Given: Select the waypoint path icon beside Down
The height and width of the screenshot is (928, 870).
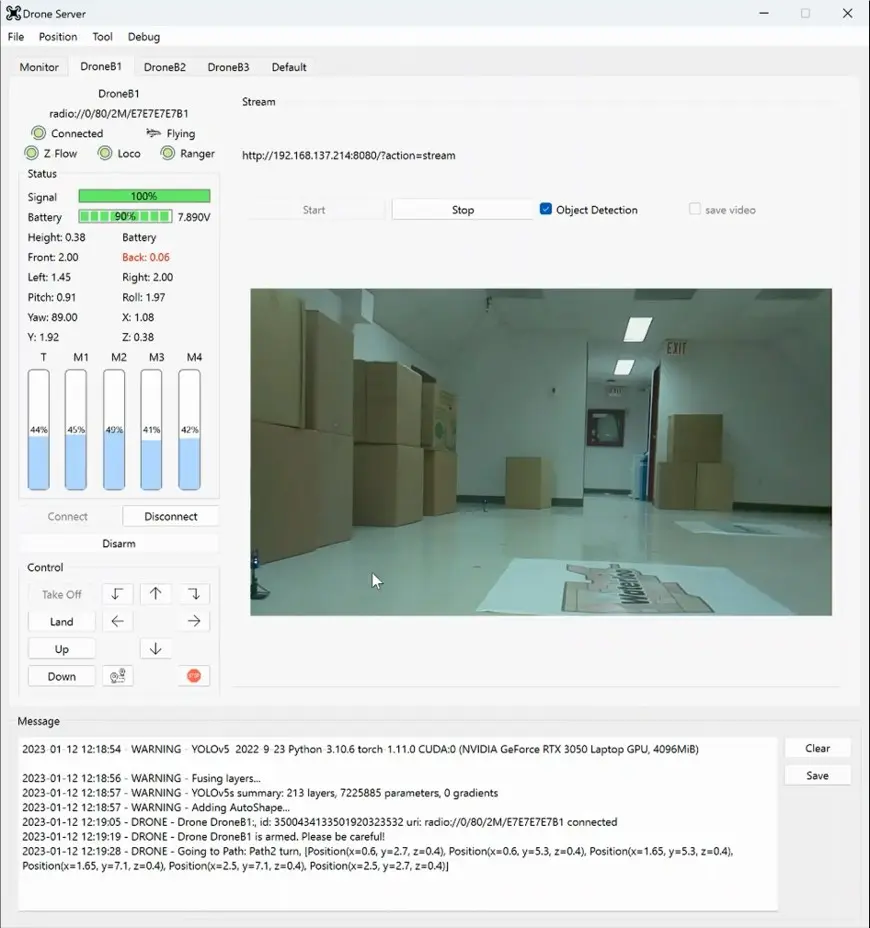Looking at the screenshot, I should pos(118,675).
